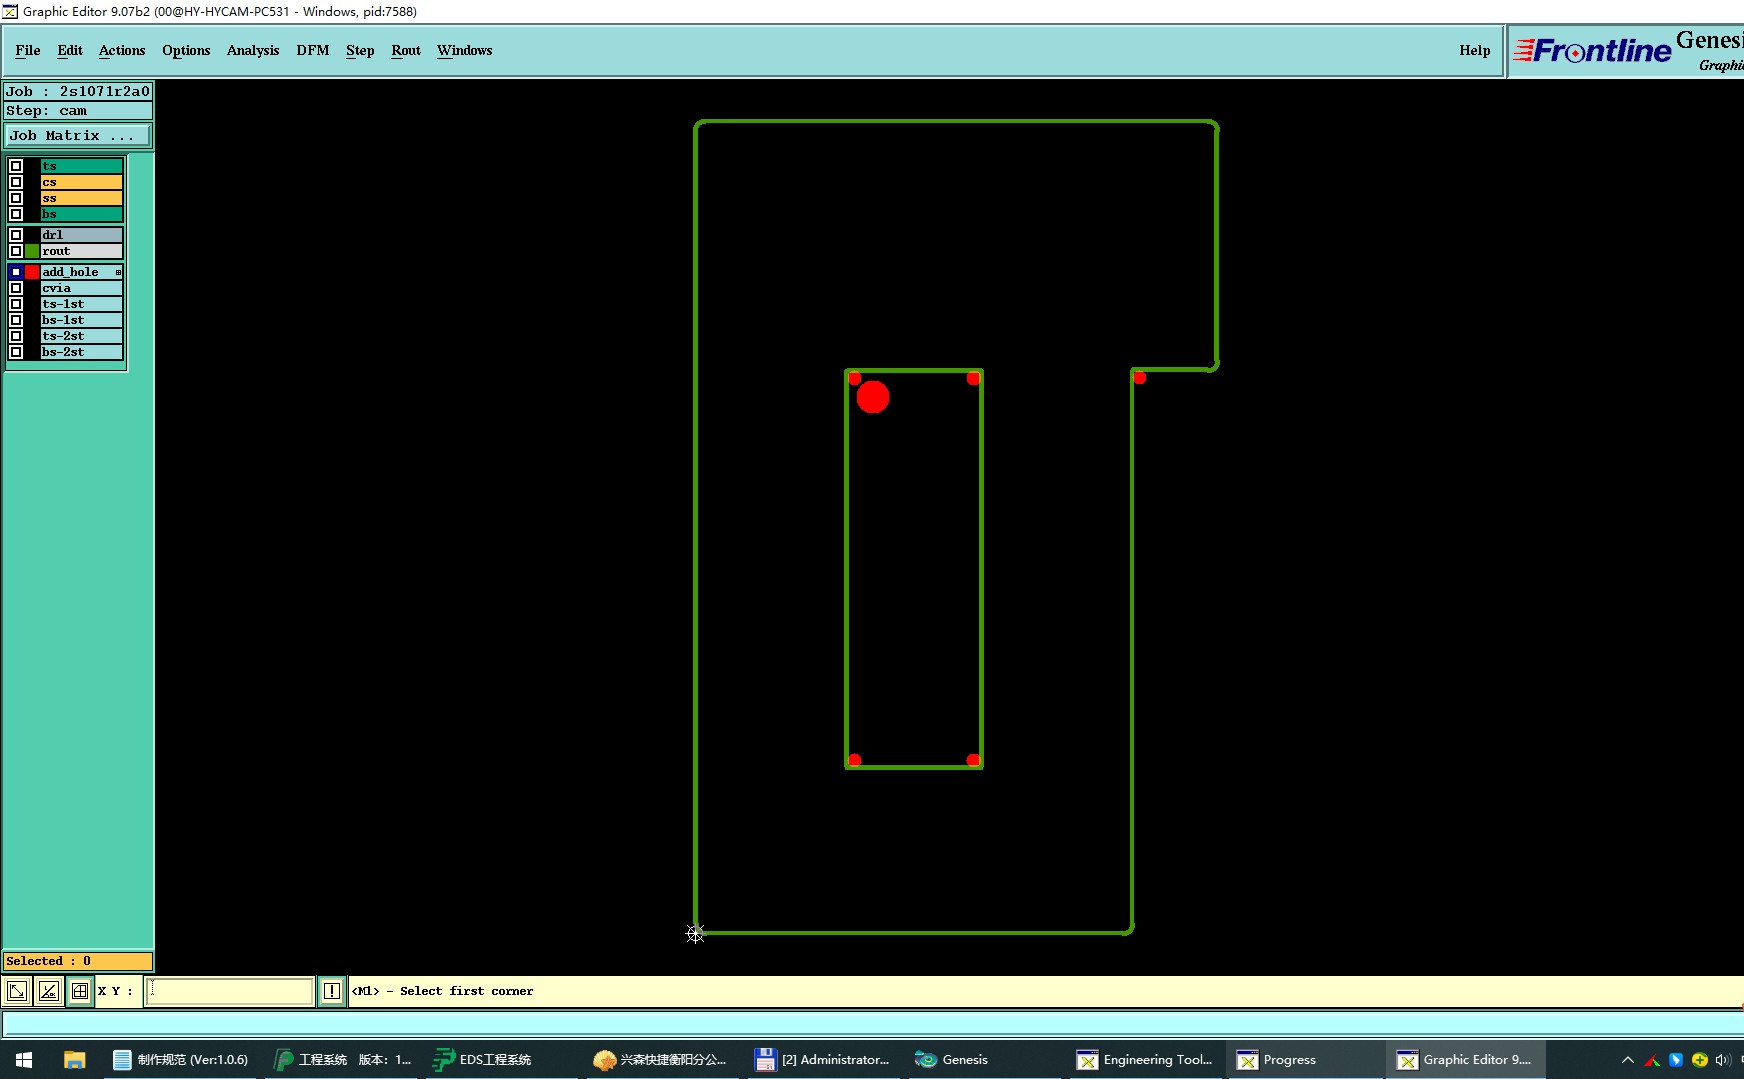Click the XY coordinate input field

230,991
